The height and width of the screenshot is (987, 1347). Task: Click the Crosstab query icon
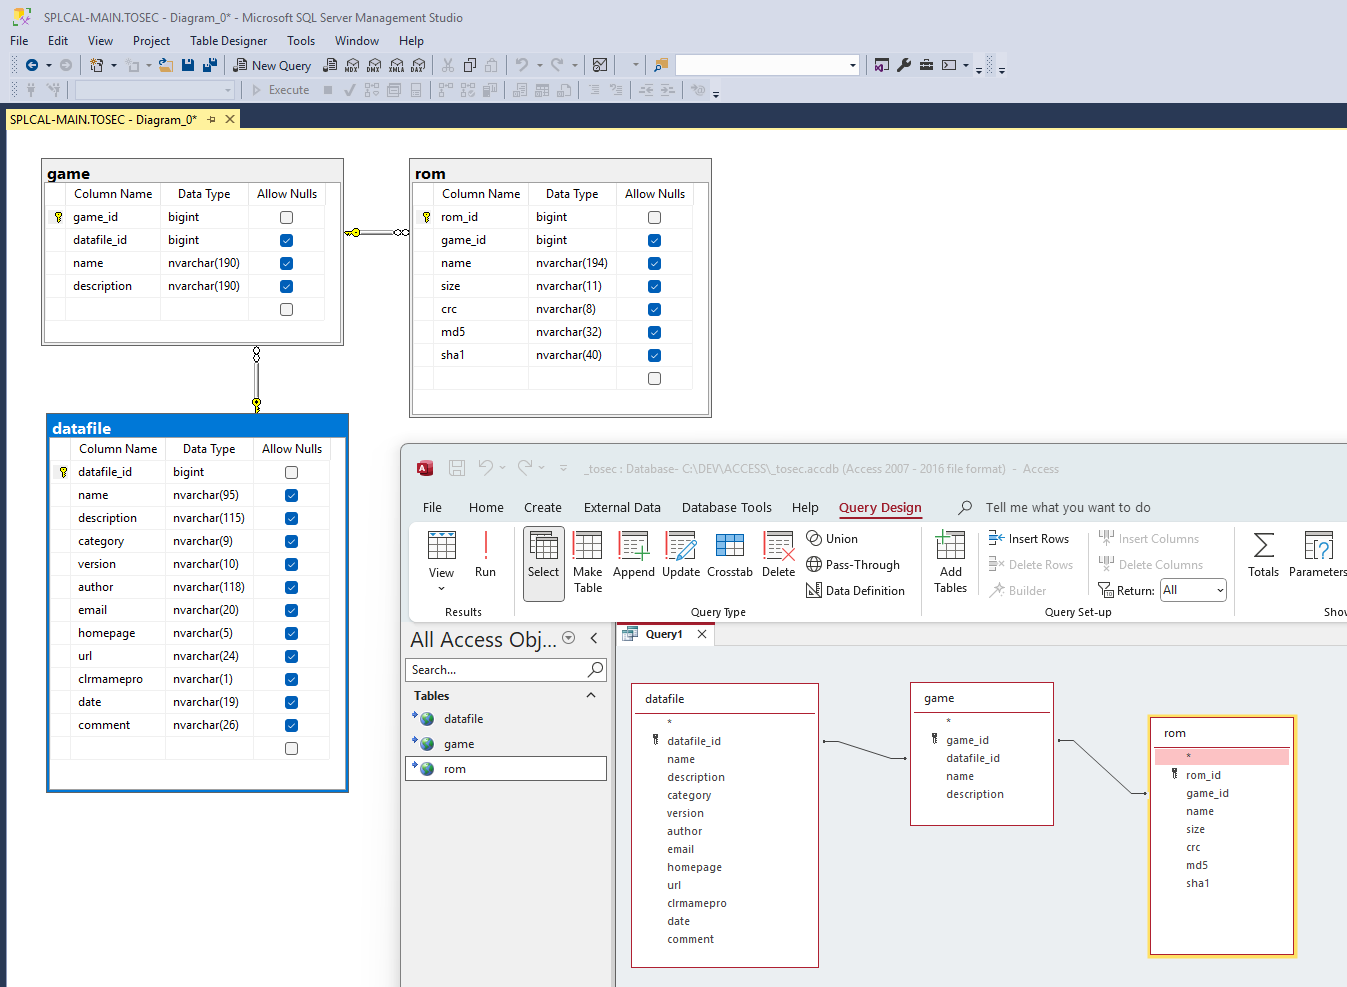(x=730, y=555)
